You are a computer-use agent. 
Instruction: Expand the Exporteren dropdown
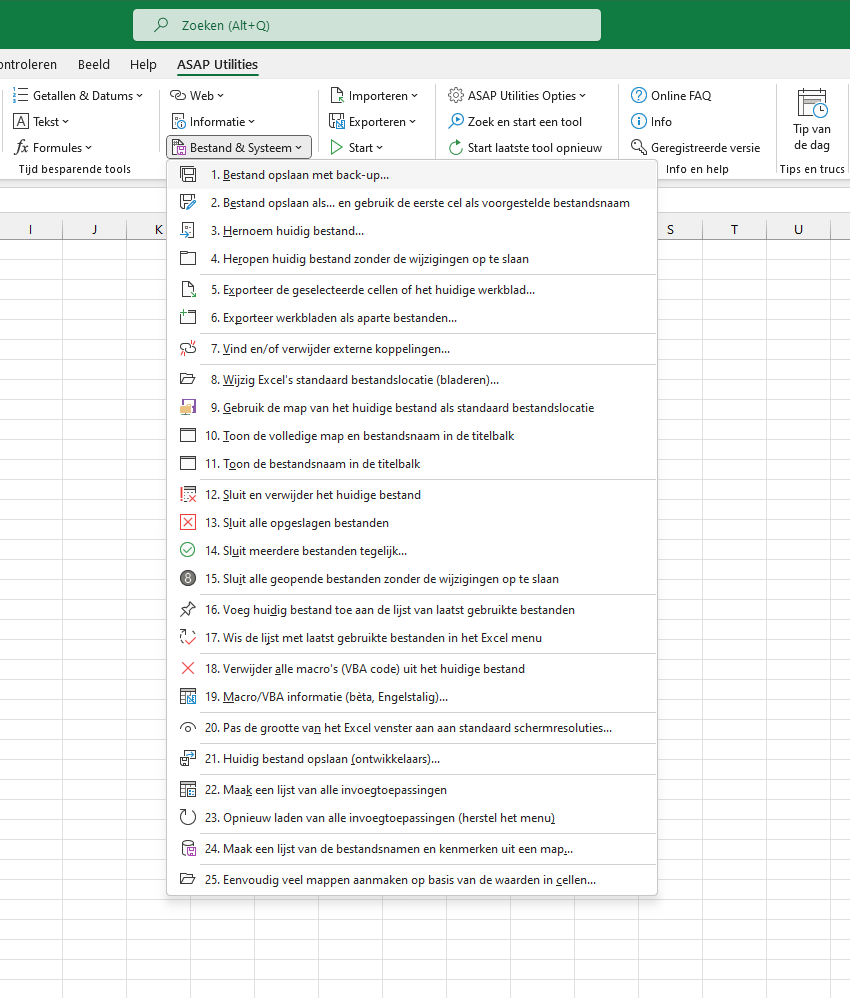(x=372, y=122)
